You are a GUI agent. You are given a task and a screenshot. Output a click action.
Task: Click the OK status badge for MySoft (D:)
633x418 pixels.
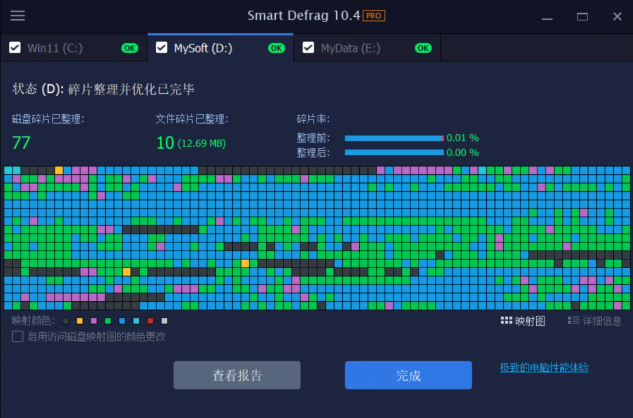(277, 48)
